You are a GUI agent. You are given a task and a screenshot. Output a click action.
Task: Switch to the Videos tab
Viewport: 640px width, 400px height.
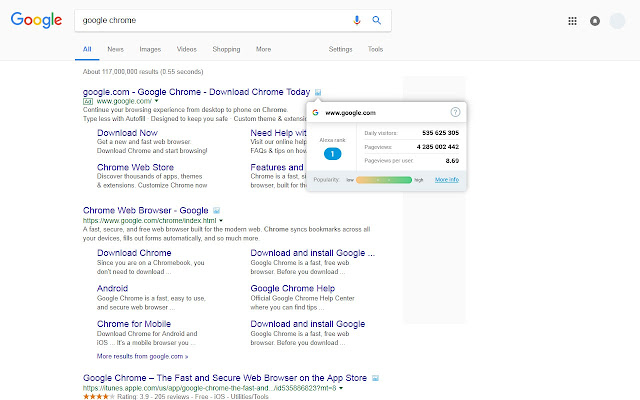pos(187,49)
